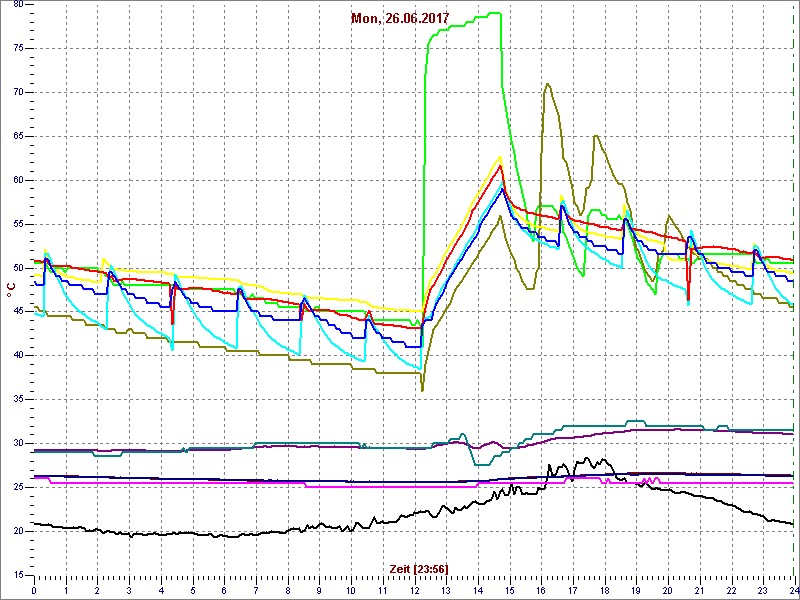Click hour 5 on the time axis

(x=192, y=590)
